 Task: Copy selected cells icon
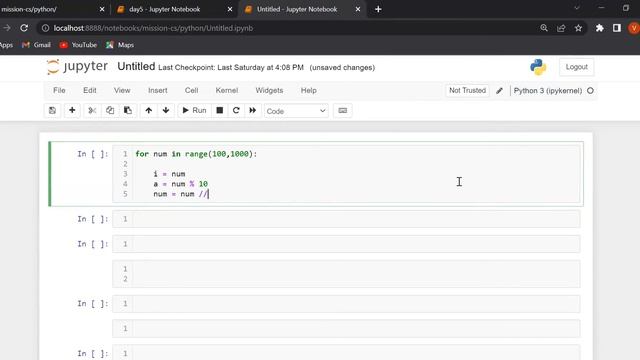point(110,111)
